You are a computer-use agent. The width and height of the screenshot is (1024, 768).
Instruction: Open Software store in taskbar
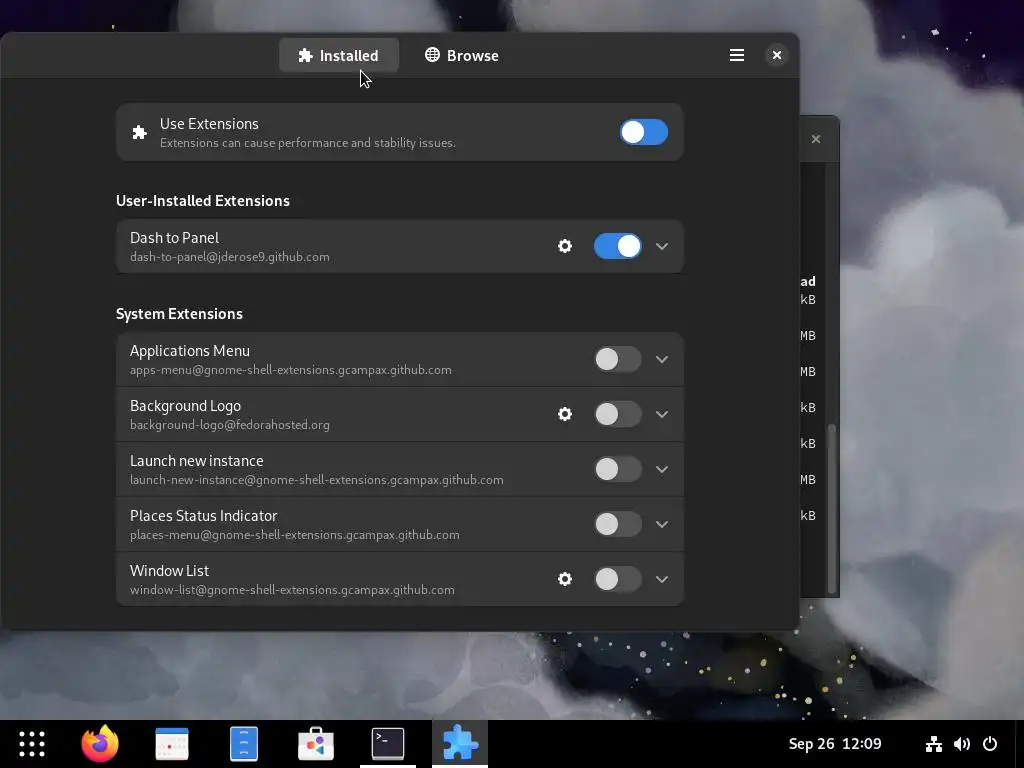point(316,744)
